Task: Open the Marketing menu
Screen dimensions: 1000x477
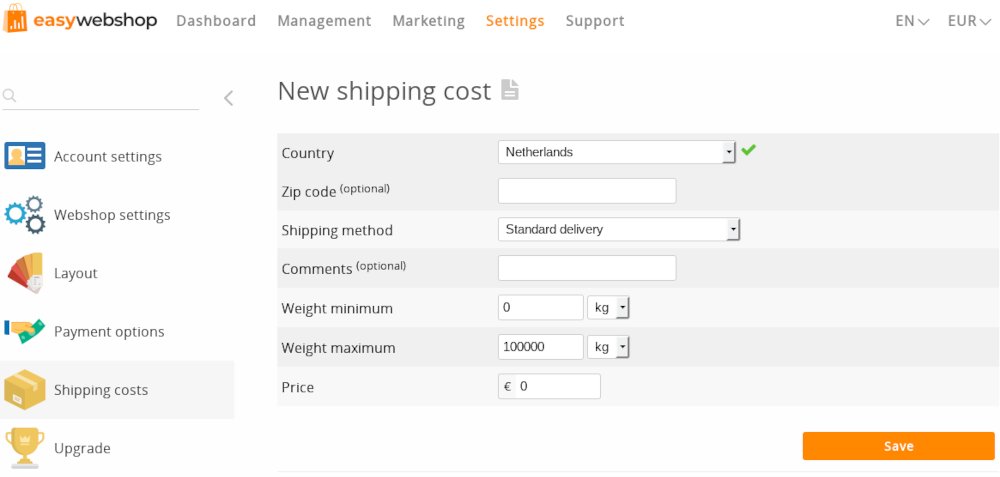Action: pyautogui.click(x=428, y=21)
